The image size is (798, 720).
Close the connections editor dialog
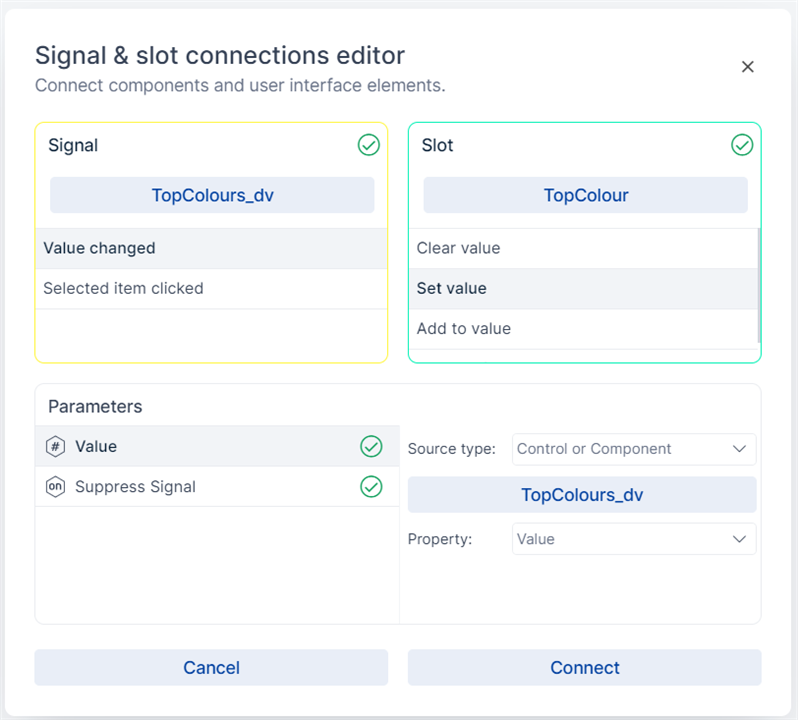tap(747, 67)
